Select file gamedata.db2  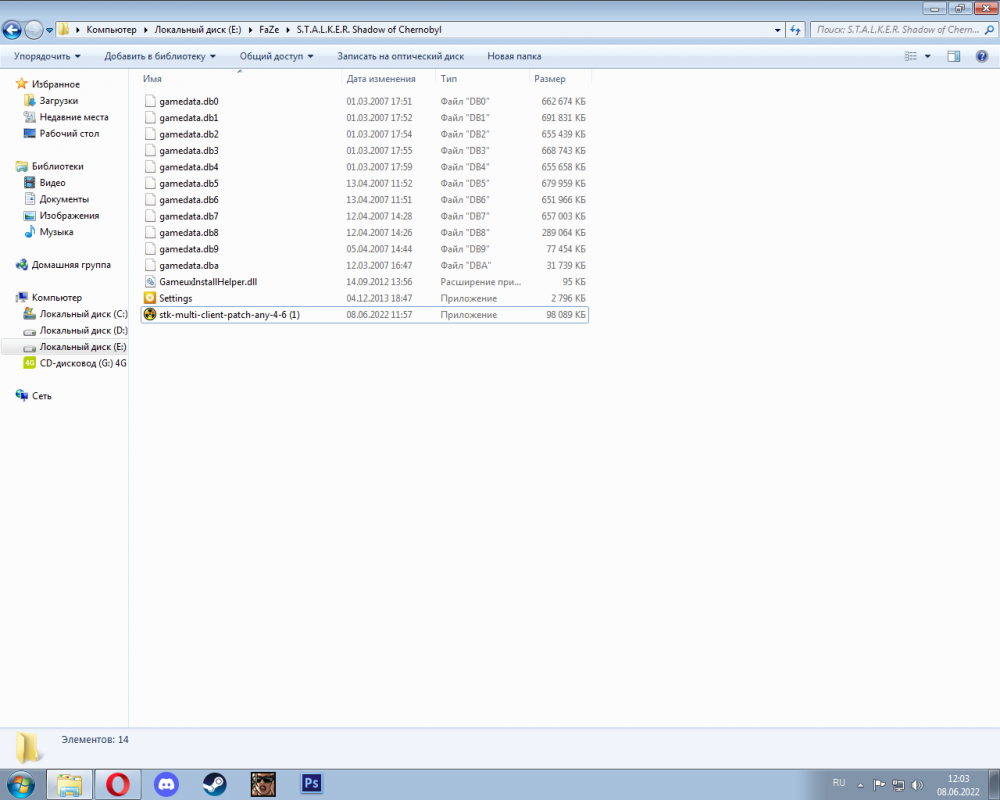188,134
